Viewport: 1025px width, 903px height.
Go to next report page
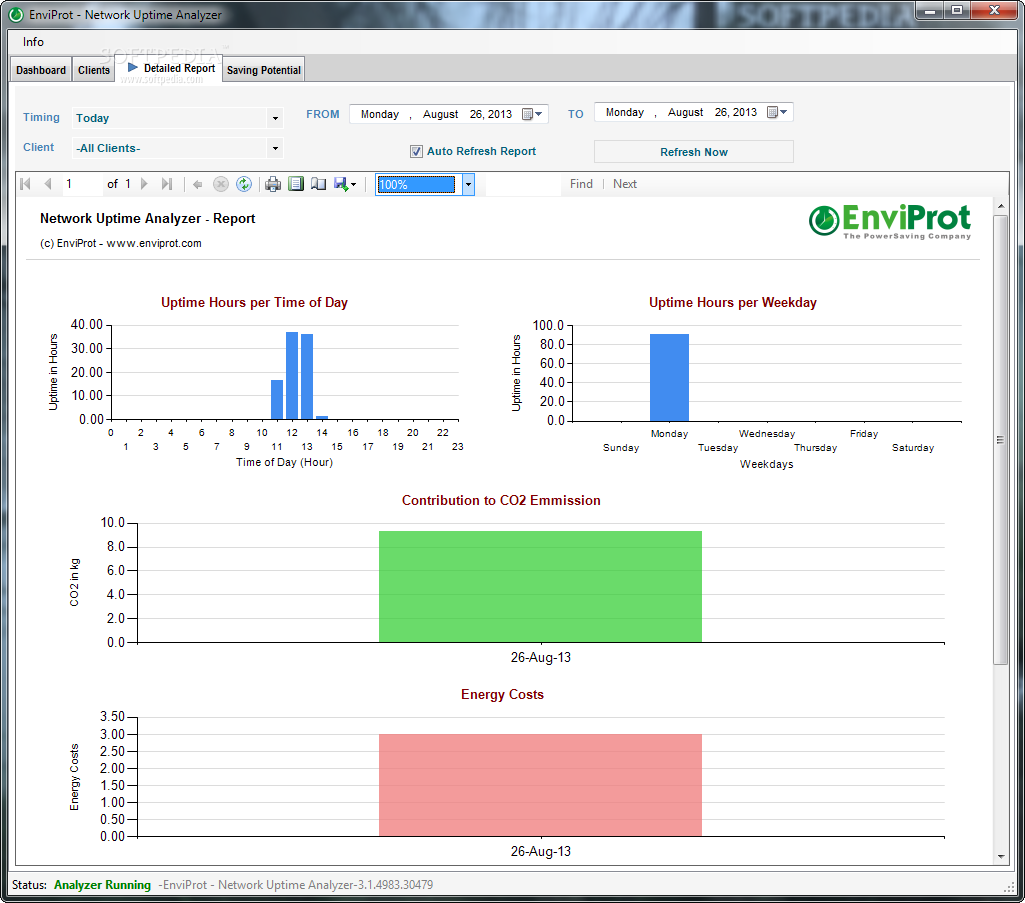tap(144, 184)
